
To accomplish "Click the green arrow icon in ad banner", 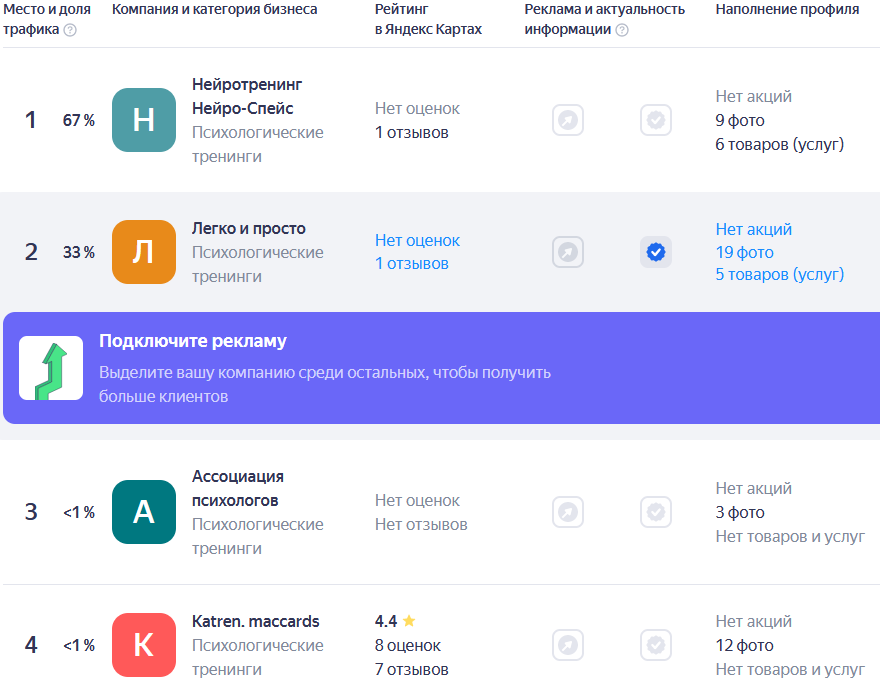I will click(51, 368).
